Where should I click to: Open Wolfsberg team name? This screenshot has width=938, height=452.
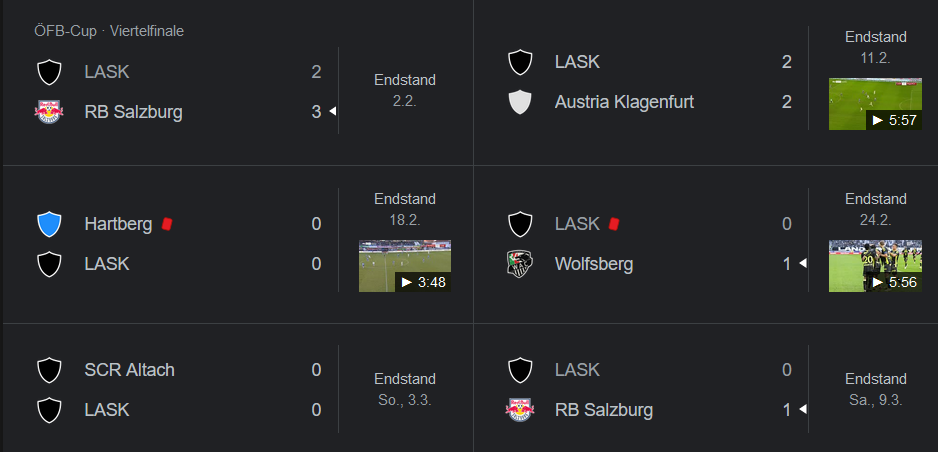click(593, 264)
